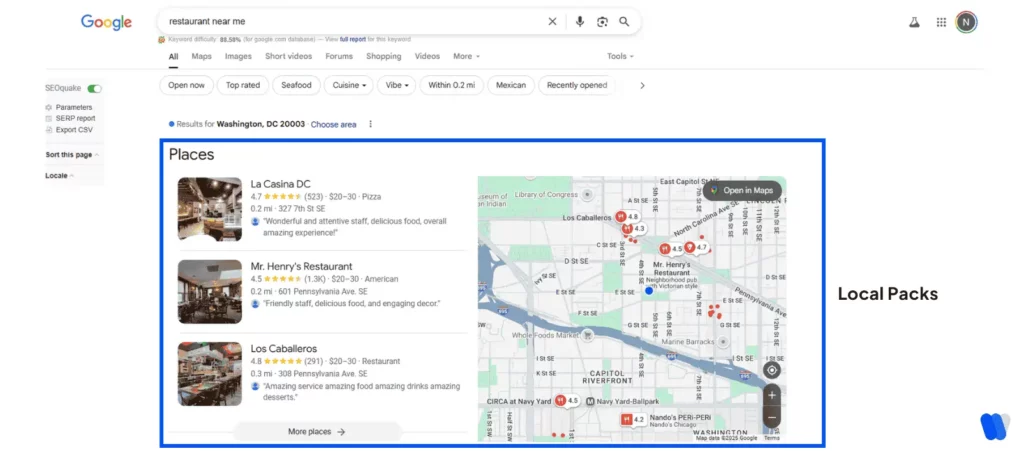Switch to the Images tab
The height and width of the screenshot is (451, 1024).
tap(238, 57)
